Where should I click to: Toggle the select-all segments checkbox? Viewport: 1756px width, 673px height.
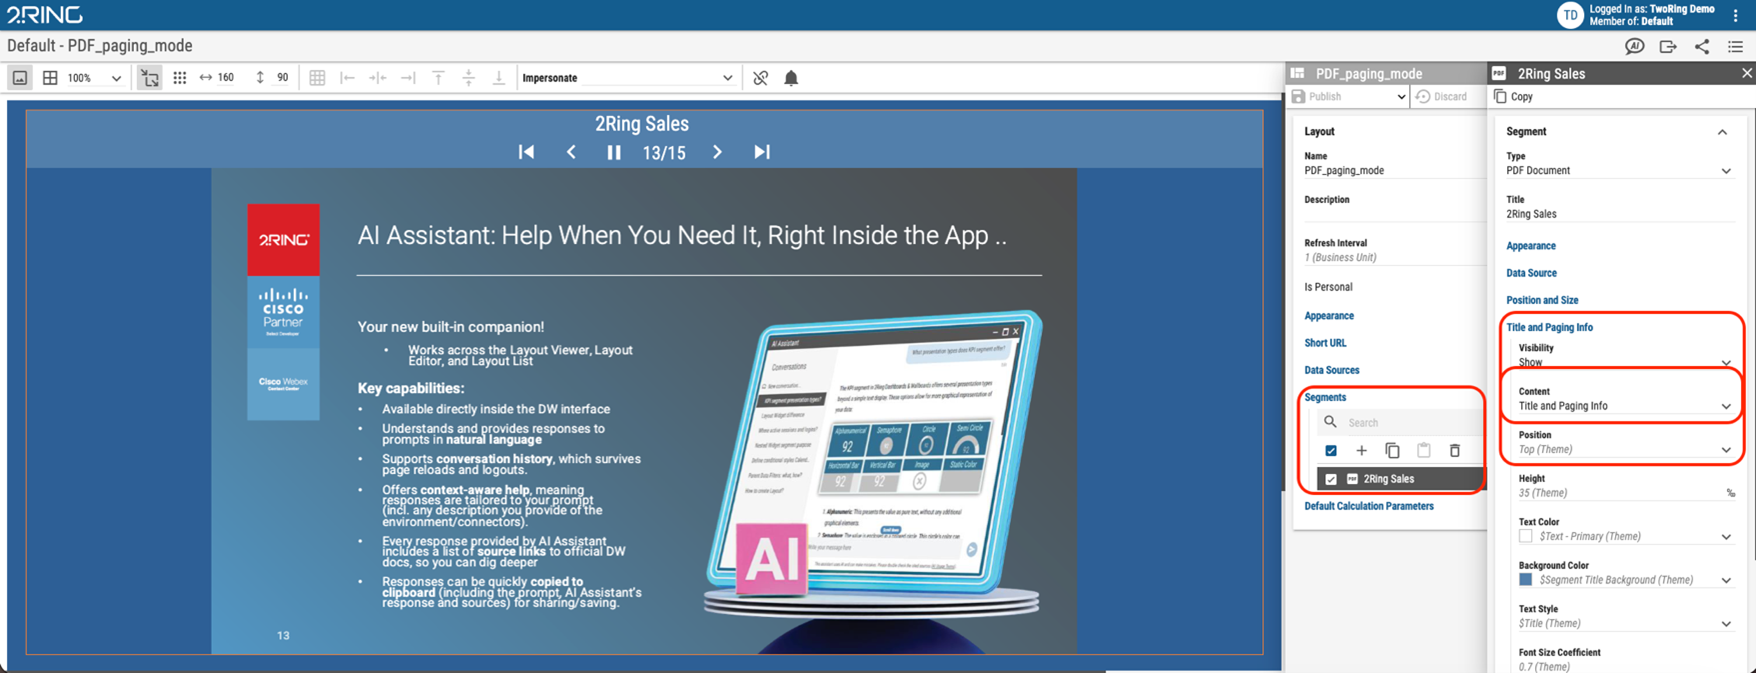[1331, 451]
